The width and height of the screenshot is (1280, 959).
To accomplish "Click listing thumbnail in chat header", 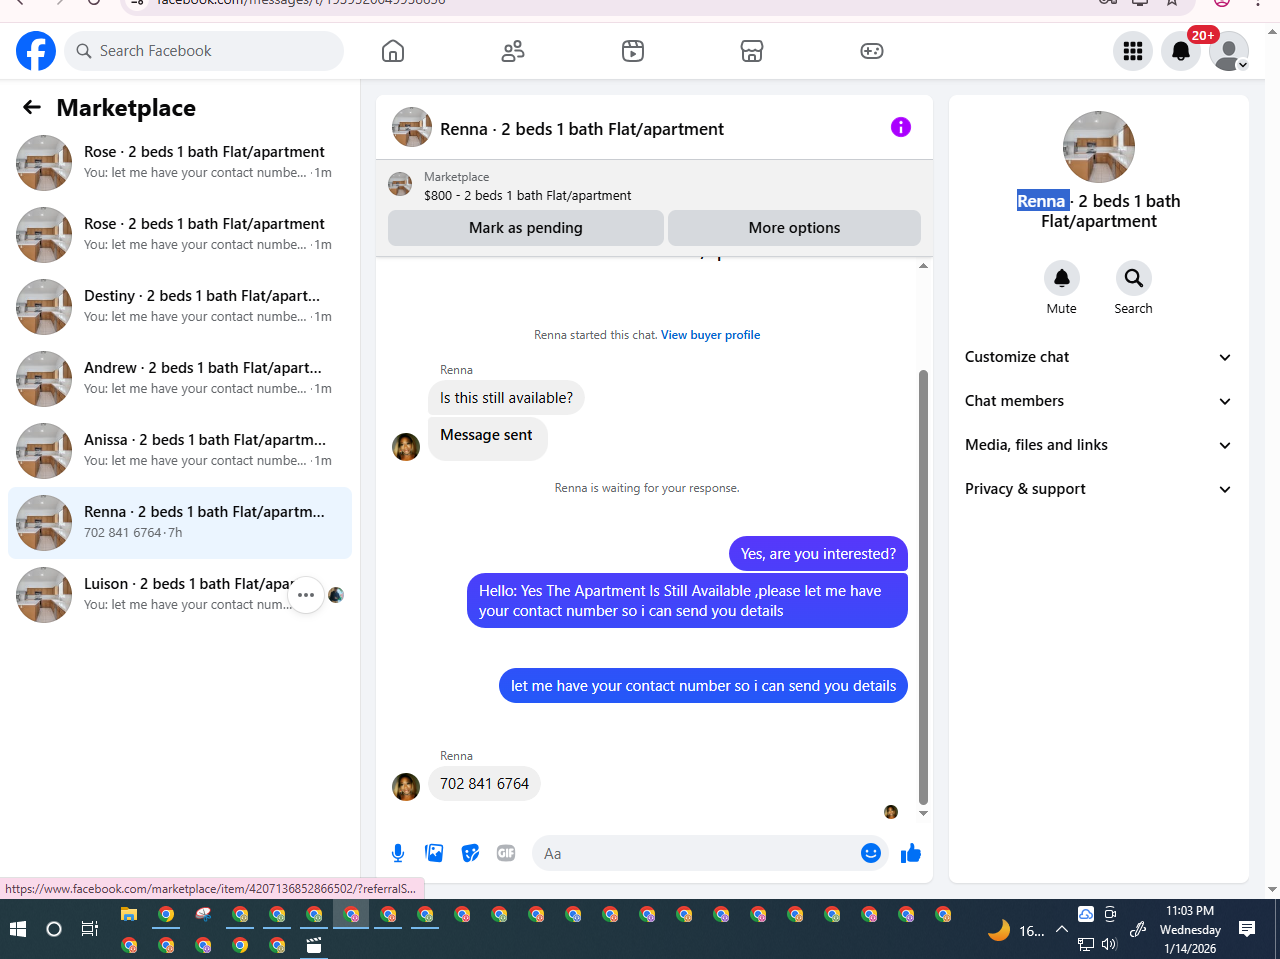I will 412,128.
